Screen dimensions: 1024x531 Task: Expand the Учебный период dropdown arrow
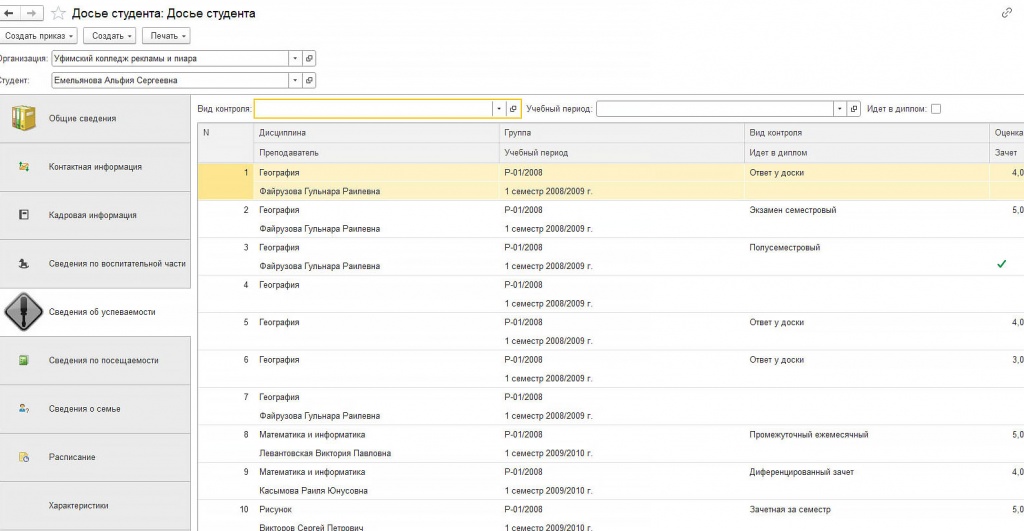coord(840,109)
